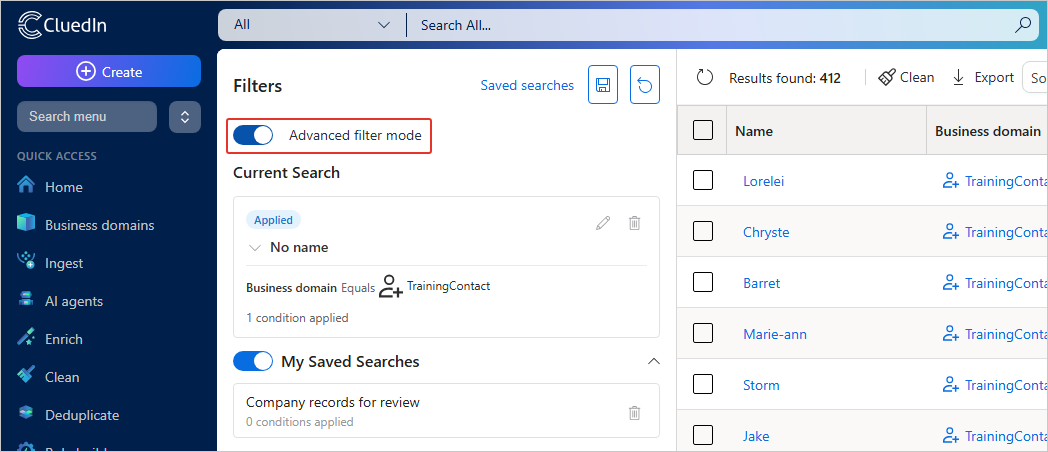The image size is (1048, 452).
Task: Open the Barret record link
Action: 761,283
